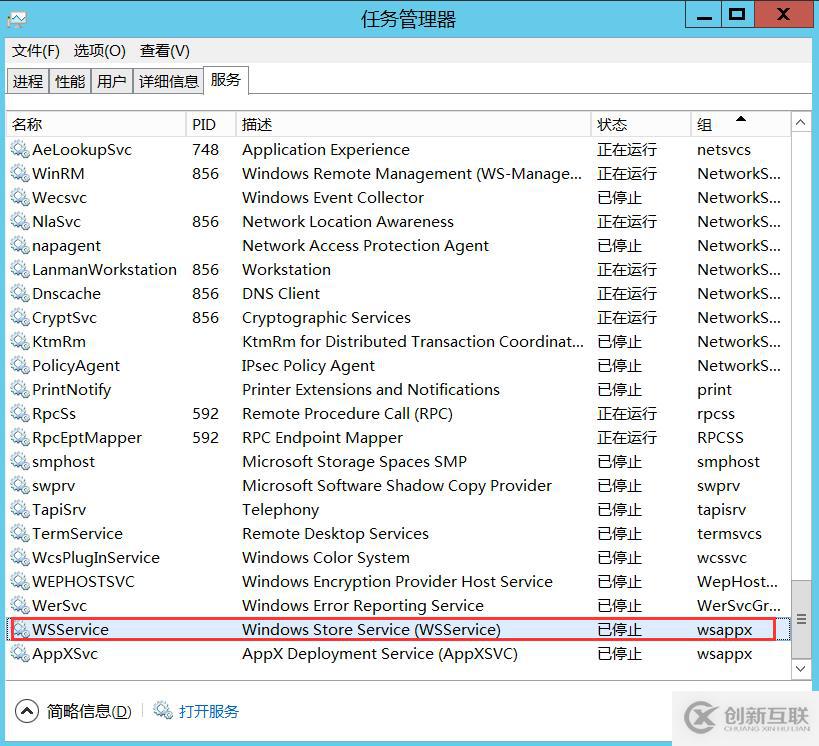Click the WSService service gear icon
This screenshot has height=746, width=819.
point(20,629)
